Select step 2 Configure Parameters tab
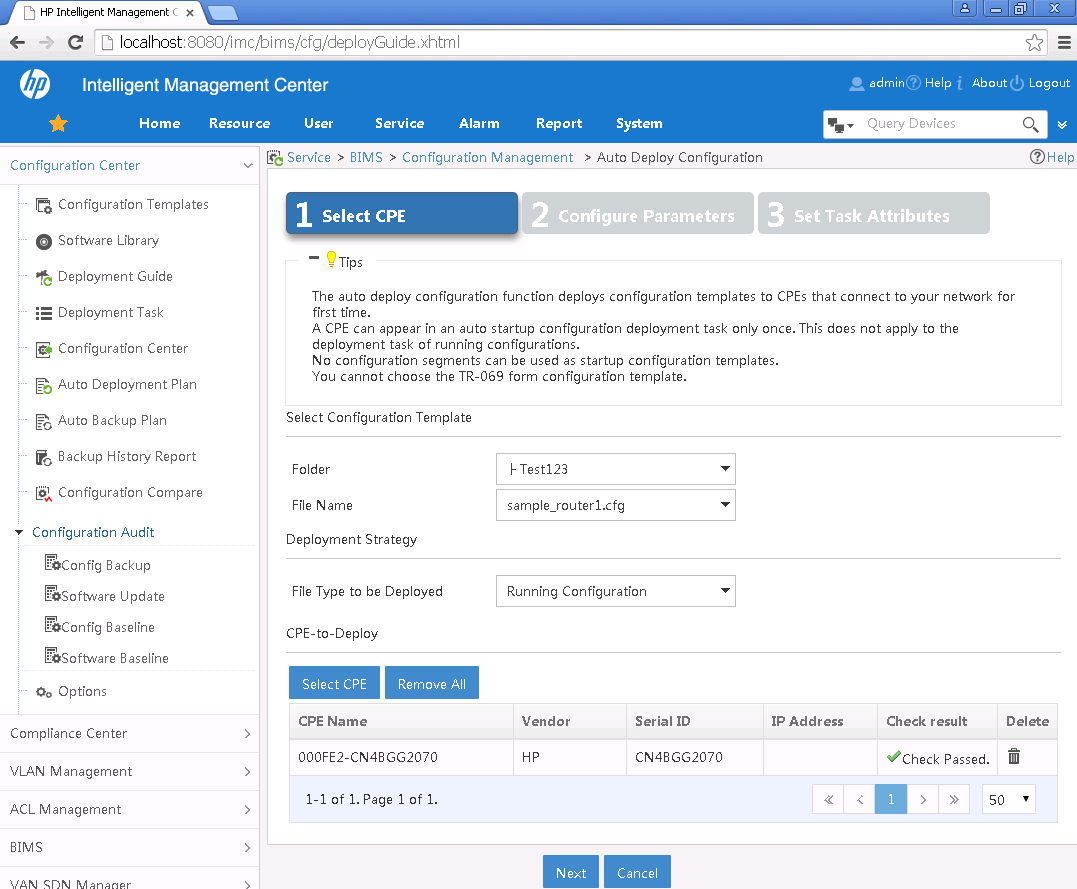The image size is (1077, 889). click(637, 214)
